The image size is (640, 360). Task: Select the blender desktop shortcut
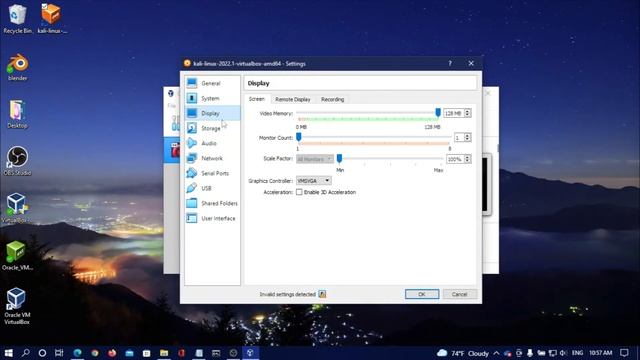pos(17,67)
